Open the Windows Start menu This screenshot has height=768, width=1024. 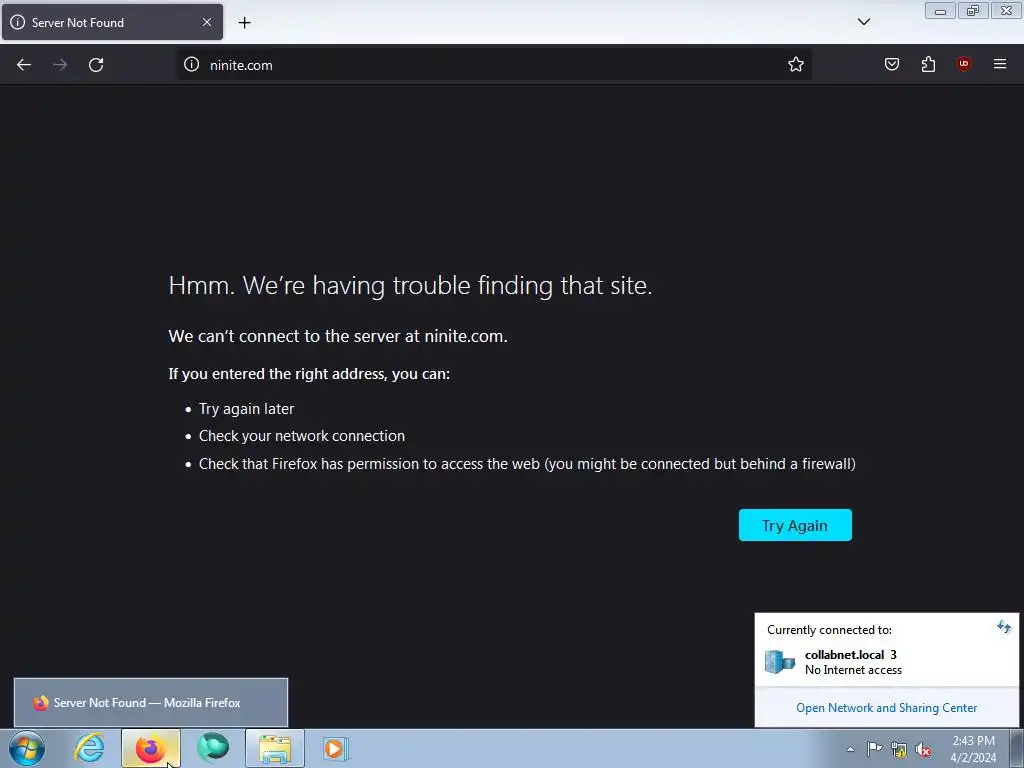click(x=27, y=748)
